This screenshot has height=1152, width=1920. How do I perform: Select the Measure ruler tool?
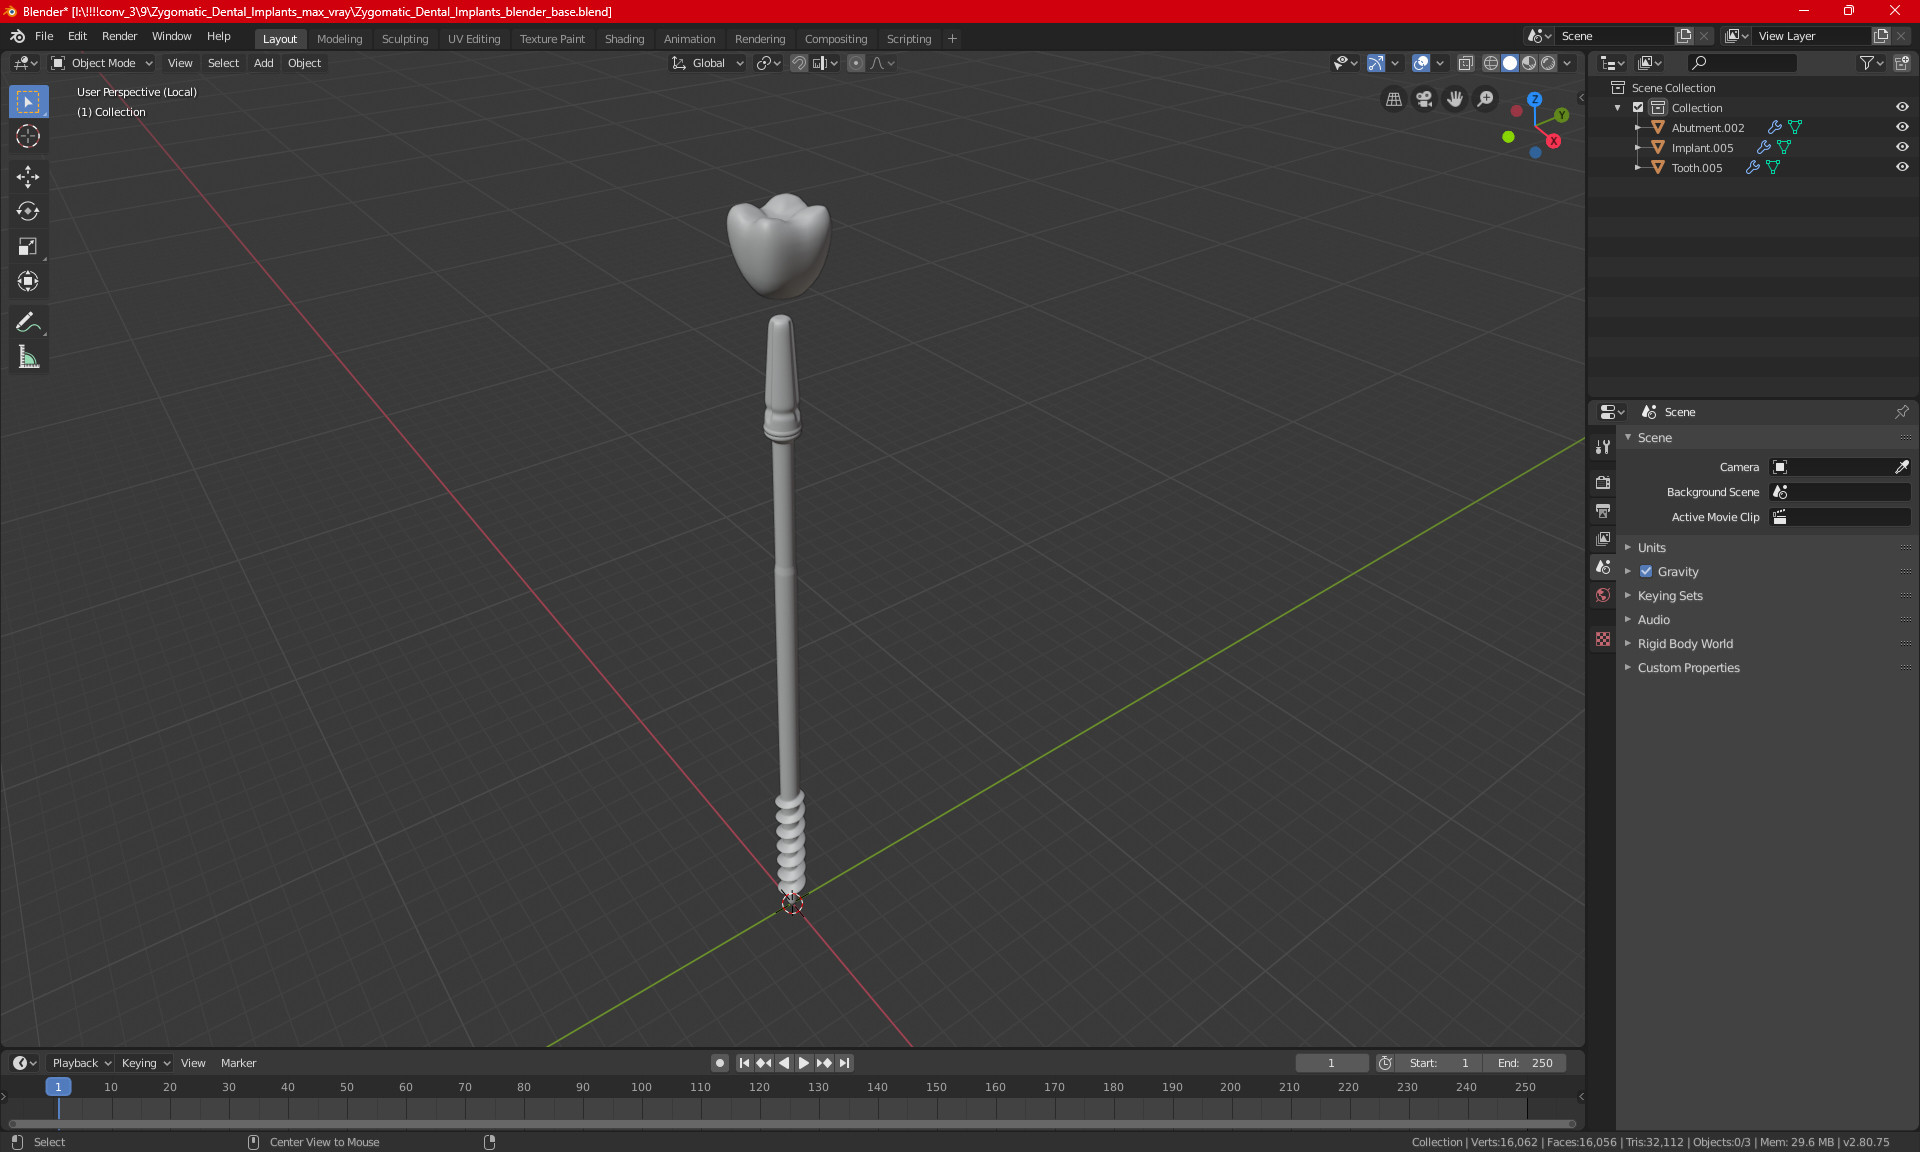[28, 358]
